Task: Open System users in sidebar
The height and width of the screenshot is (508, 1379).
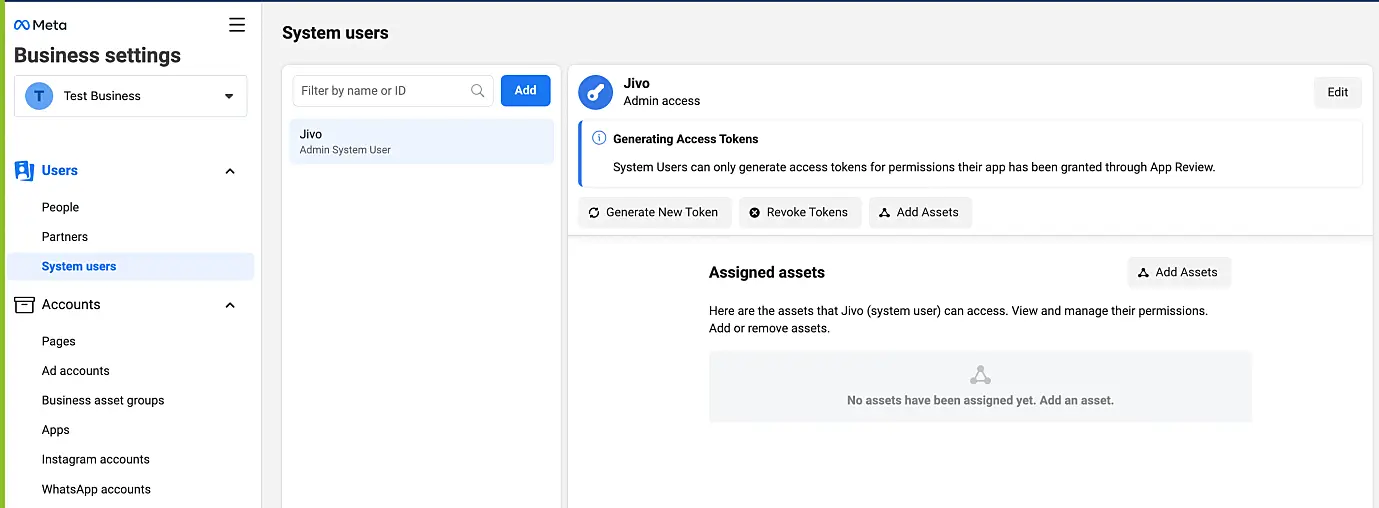Action: coord(79,267)
